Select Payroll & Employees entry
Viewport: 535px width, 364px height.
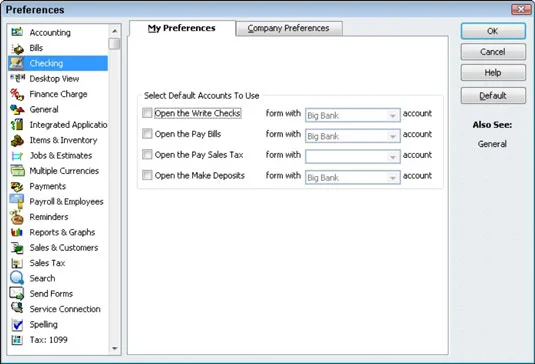pos(67,202)
